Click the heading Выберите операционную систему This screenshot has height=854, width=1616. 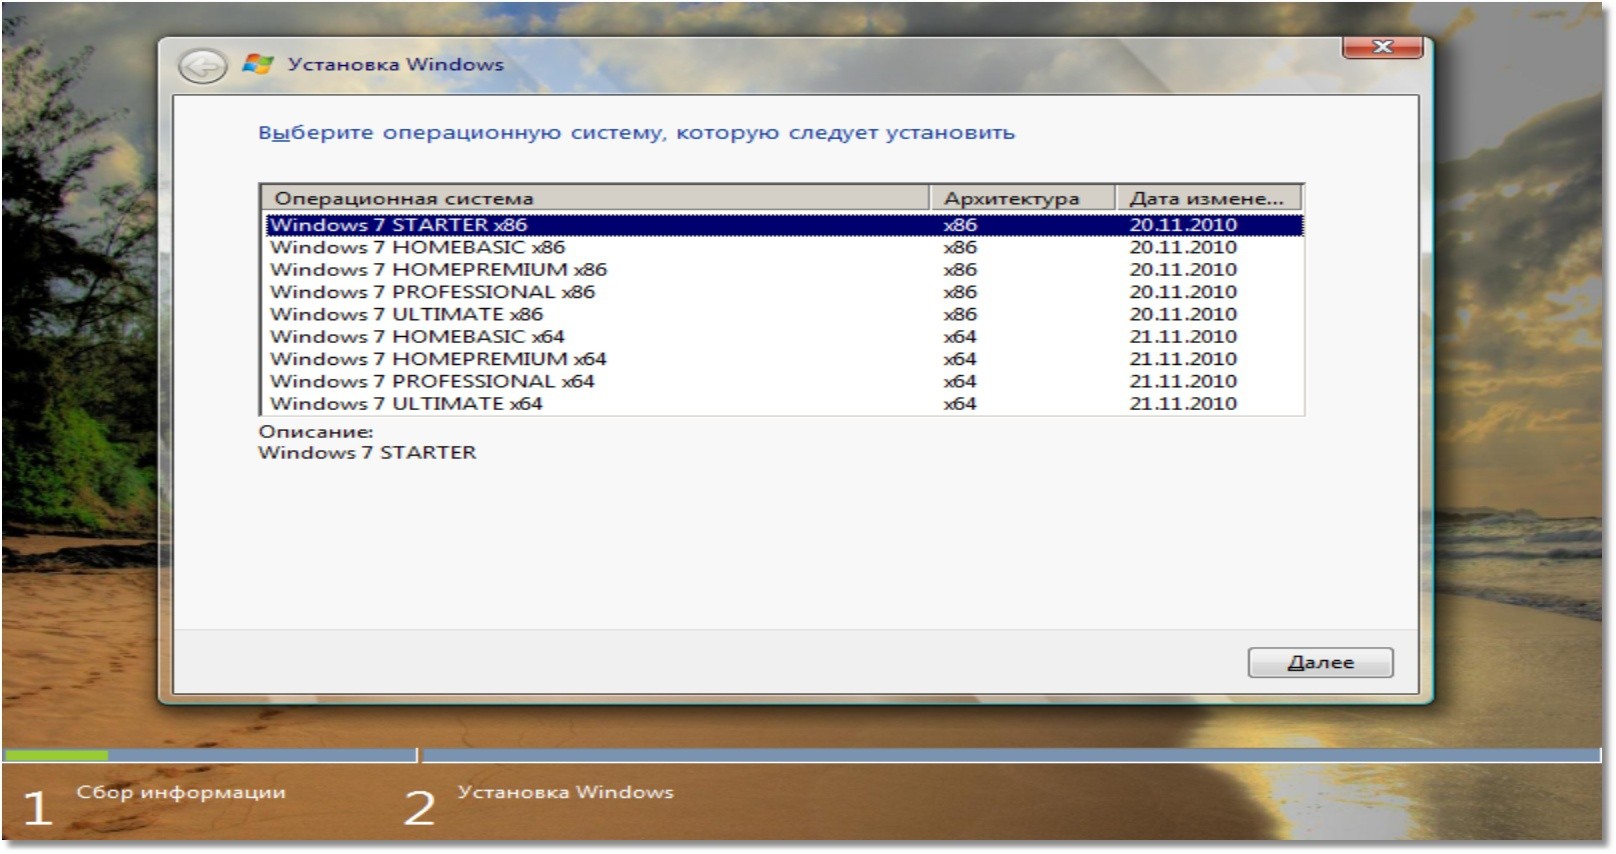pyautogui.click(x=636, y=132)
